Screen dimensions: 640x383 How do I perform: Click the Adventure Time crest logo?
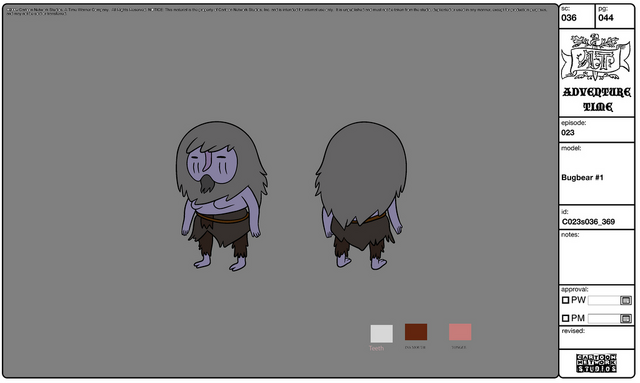(x=595, y=57)
